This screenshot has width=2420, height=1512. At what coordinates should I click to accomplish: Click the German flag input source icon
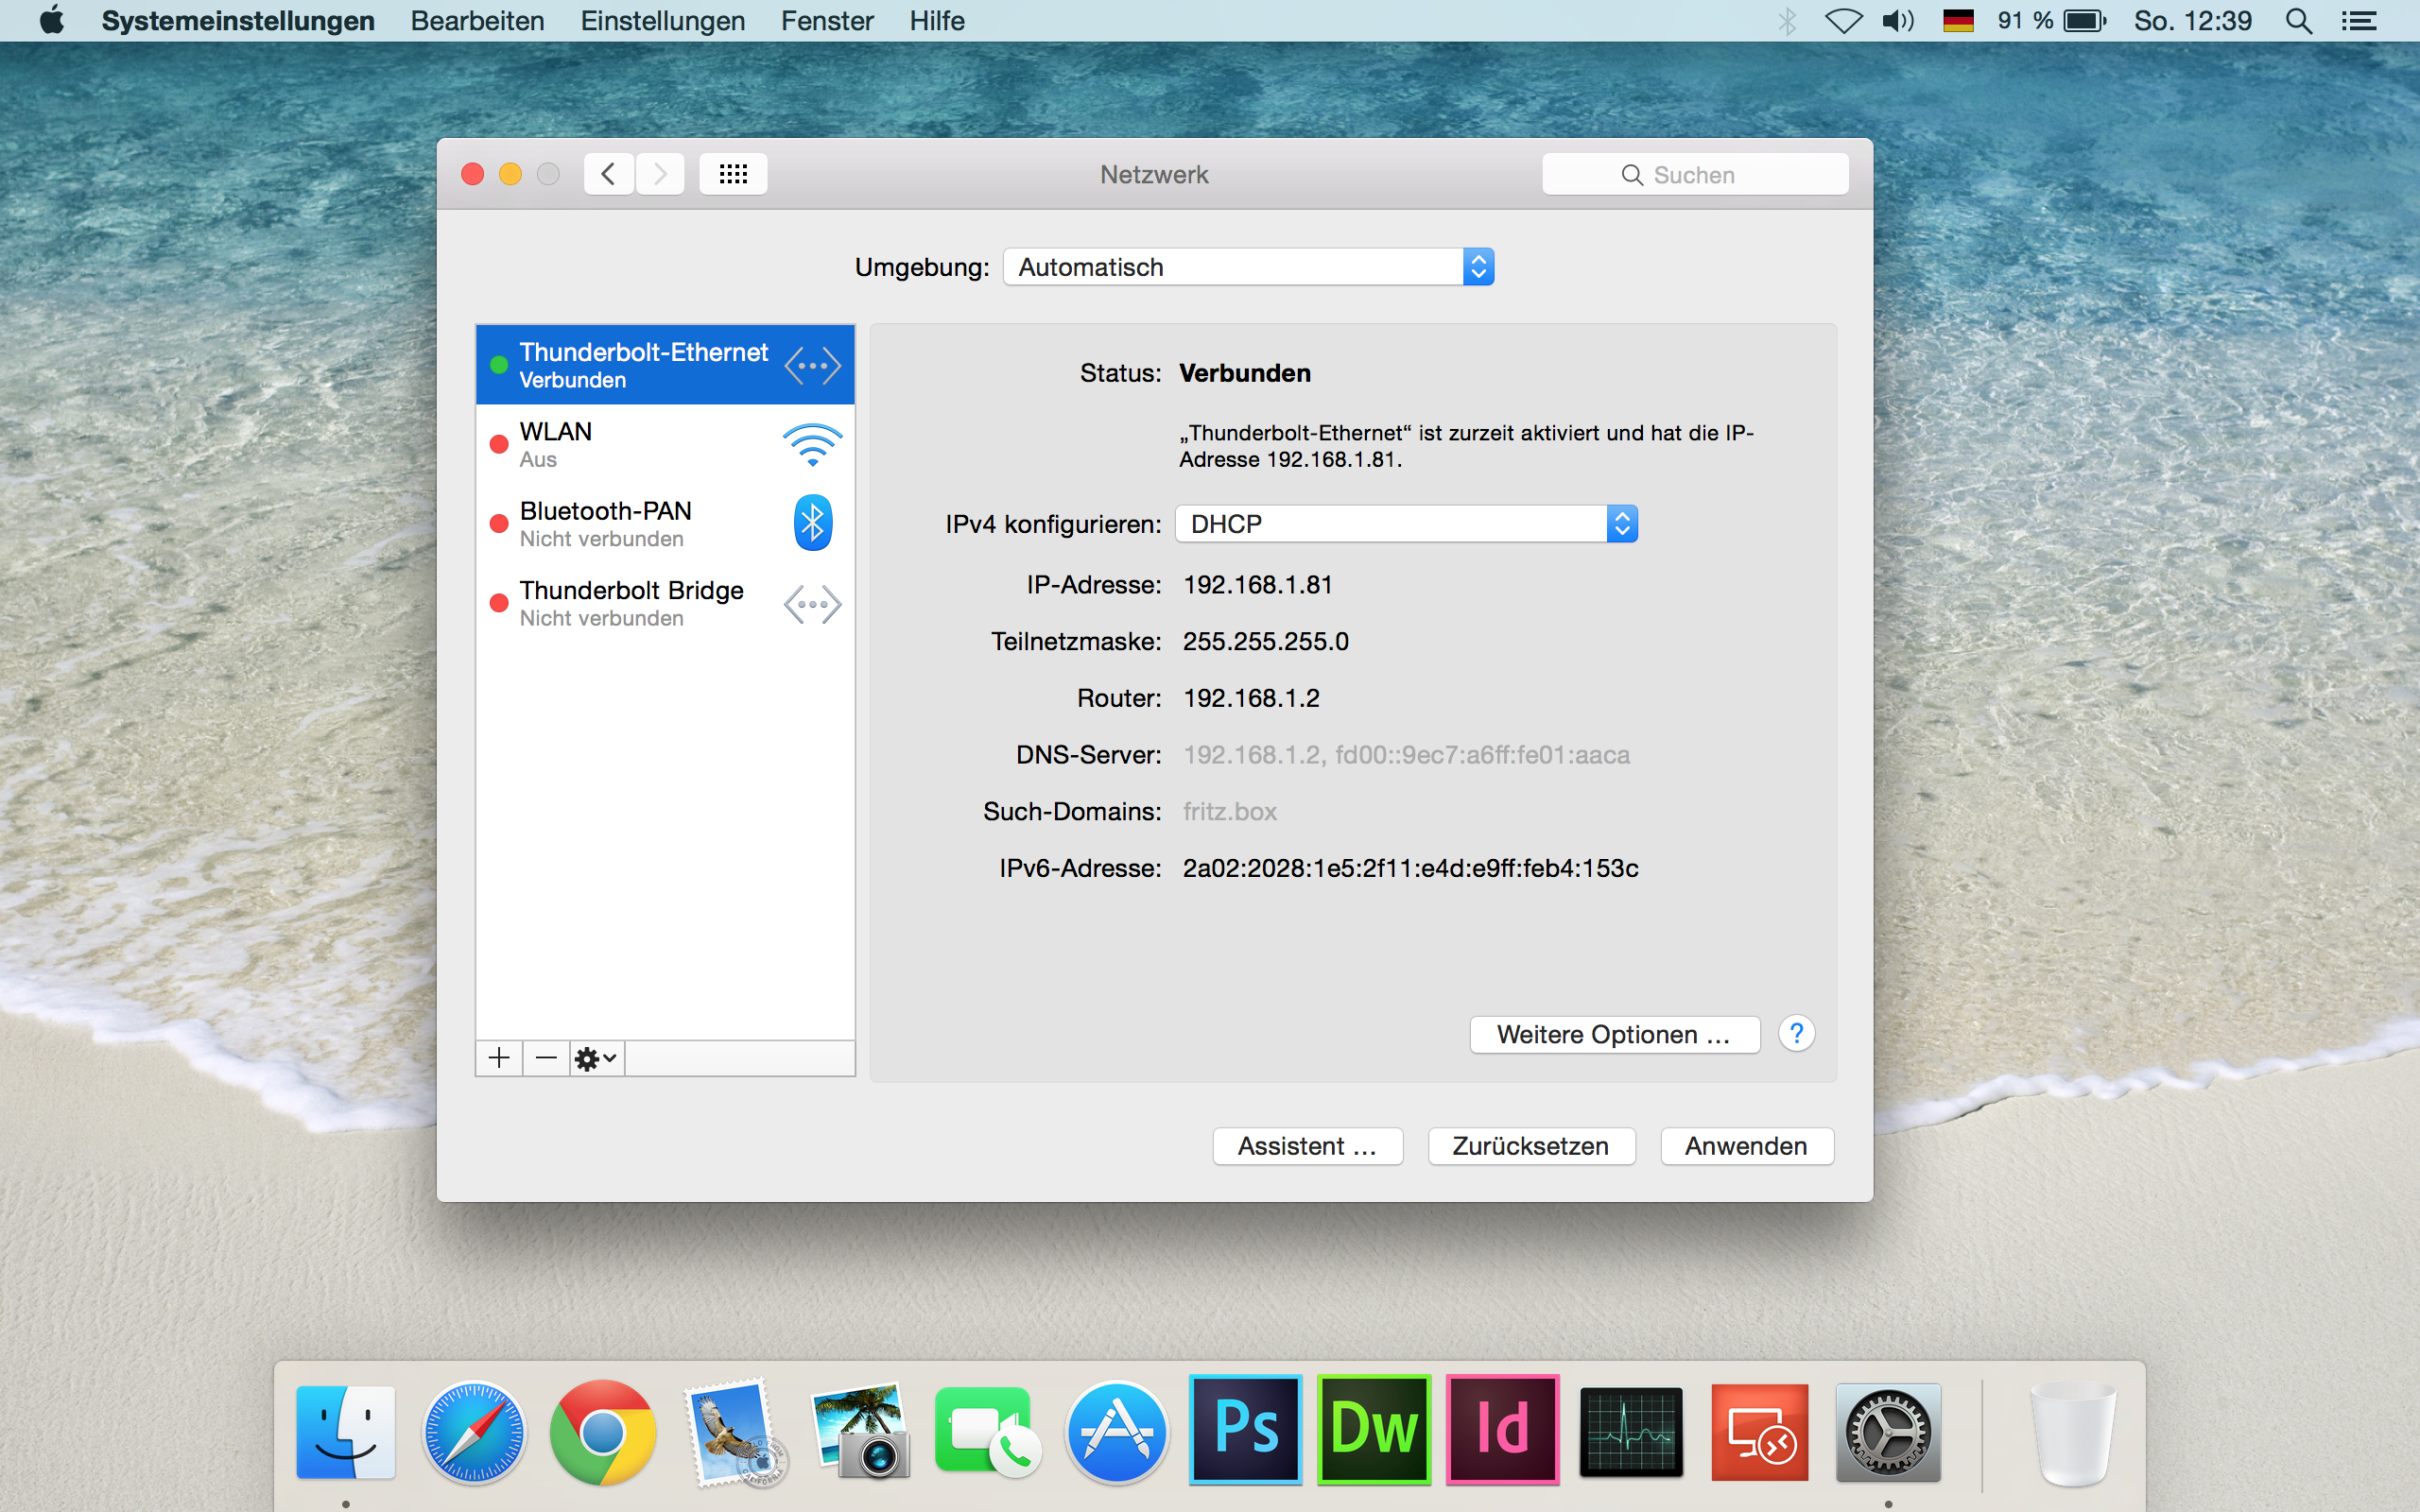click(1958, 21)
